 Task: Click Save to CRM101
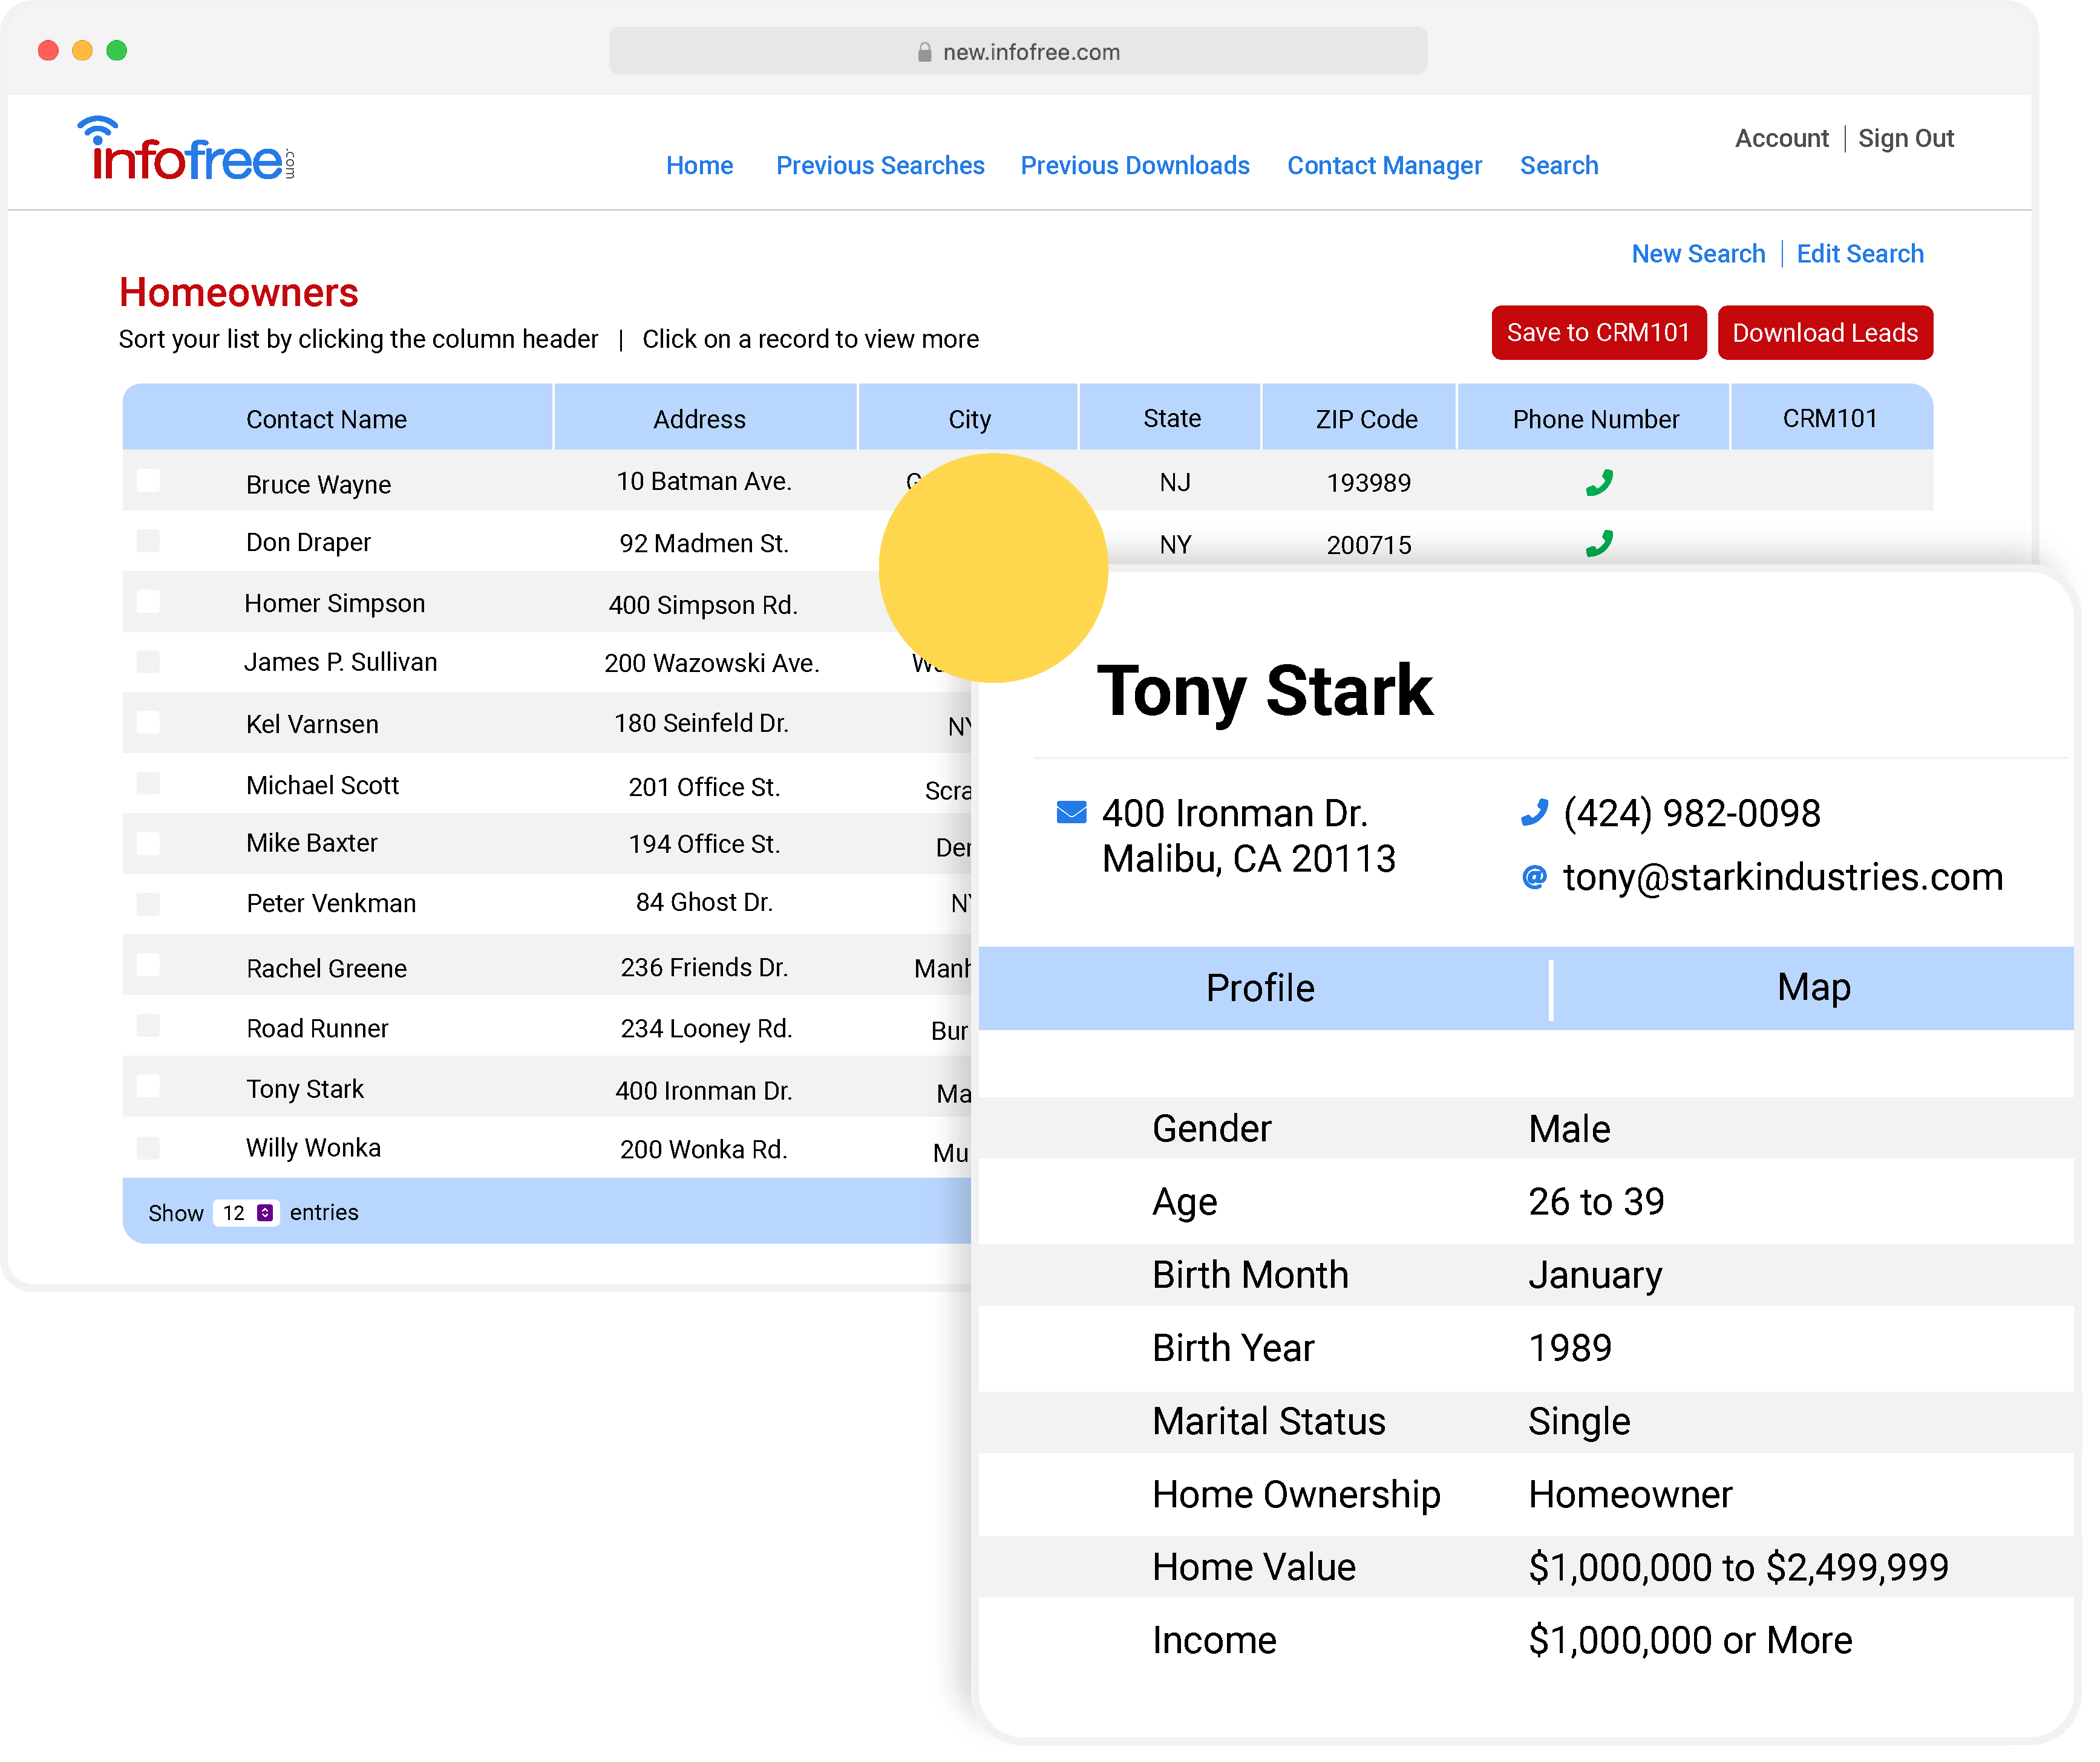click(1598, 332)
